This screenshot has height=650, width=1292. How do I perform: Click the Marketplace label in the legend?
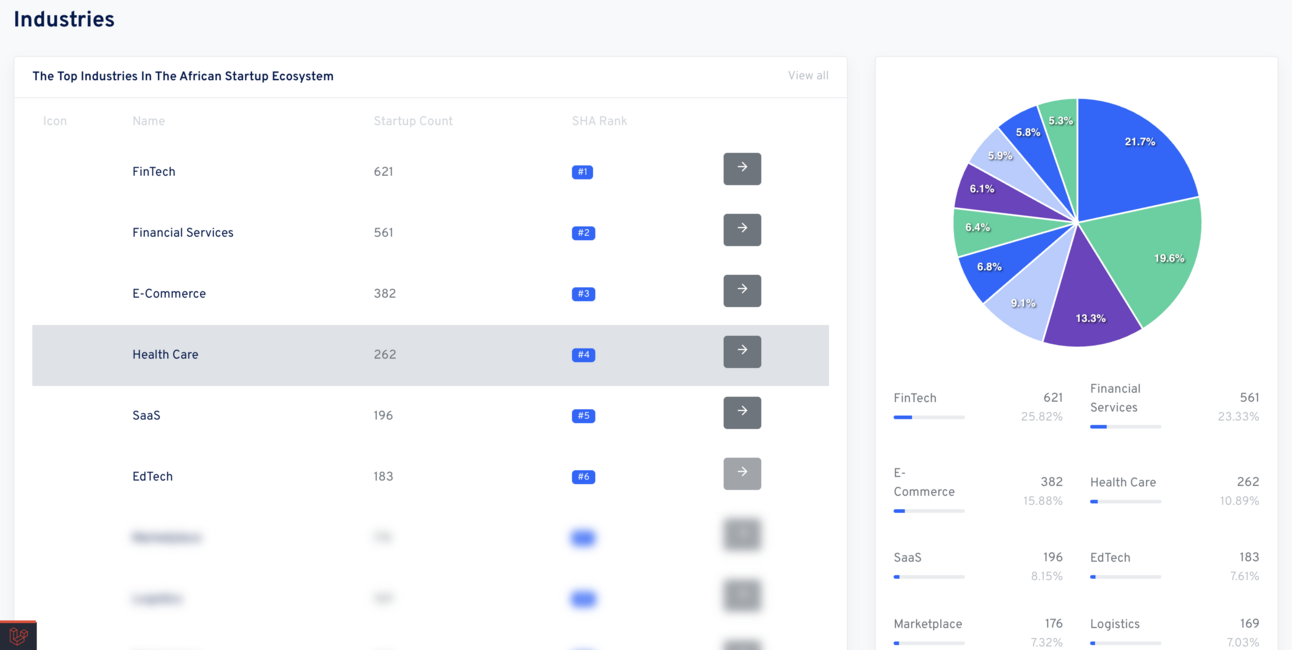[x=928, y=624]
